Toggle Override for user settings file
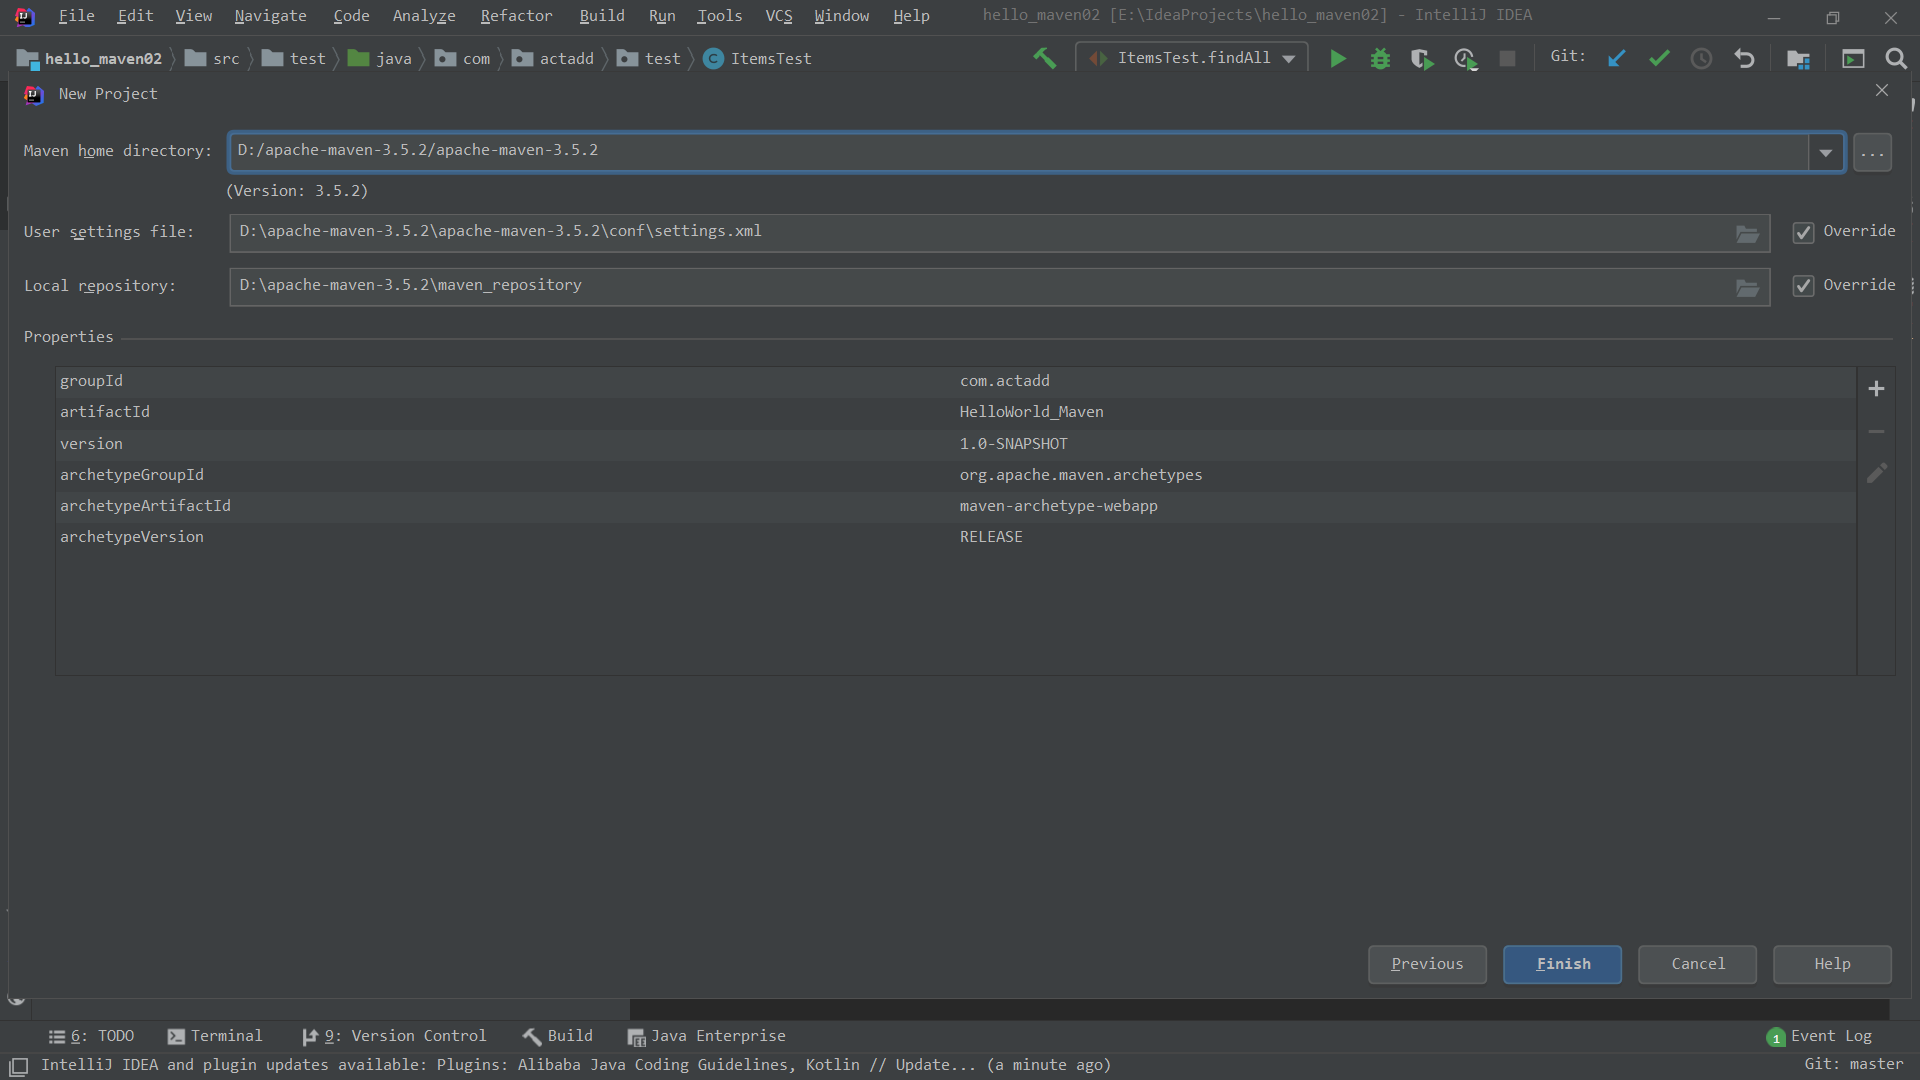The width and height of the screenshot is (1920, 1080). pos(1803,232)
